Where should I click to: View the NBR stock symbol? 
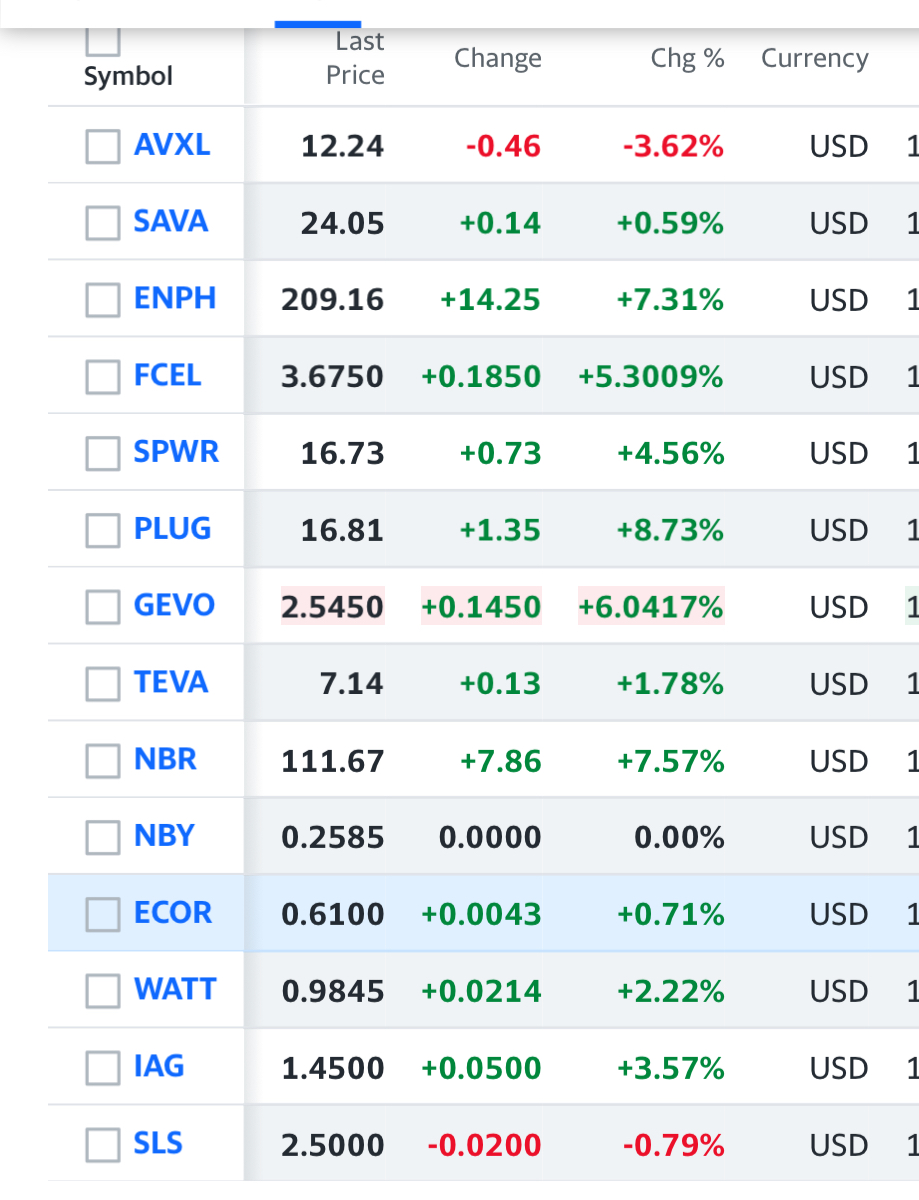tap(166, 759)
